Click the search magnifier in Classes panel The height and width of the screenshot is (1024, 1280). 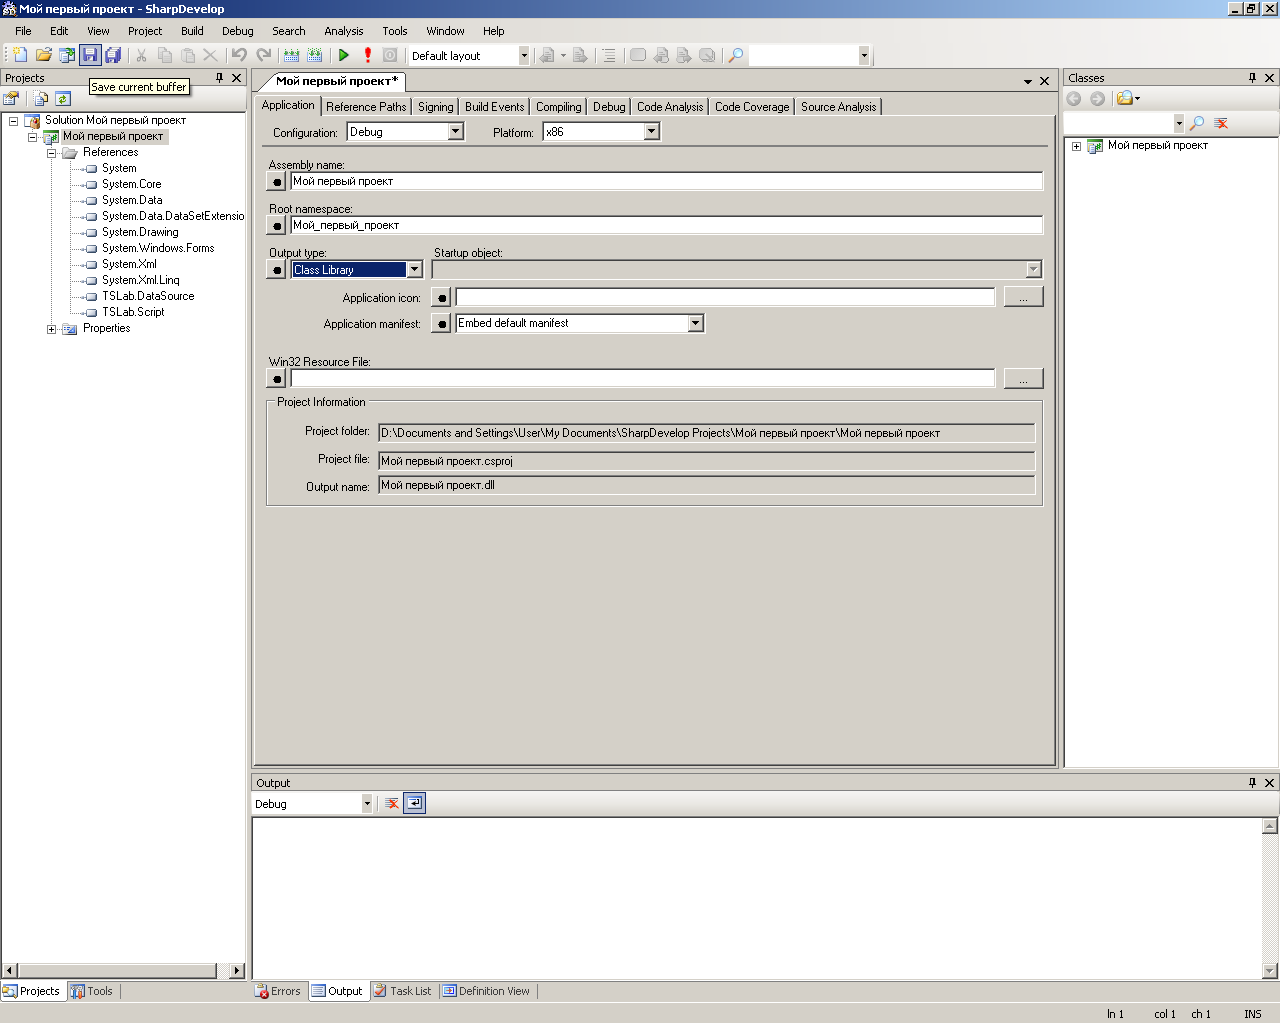1197,123
